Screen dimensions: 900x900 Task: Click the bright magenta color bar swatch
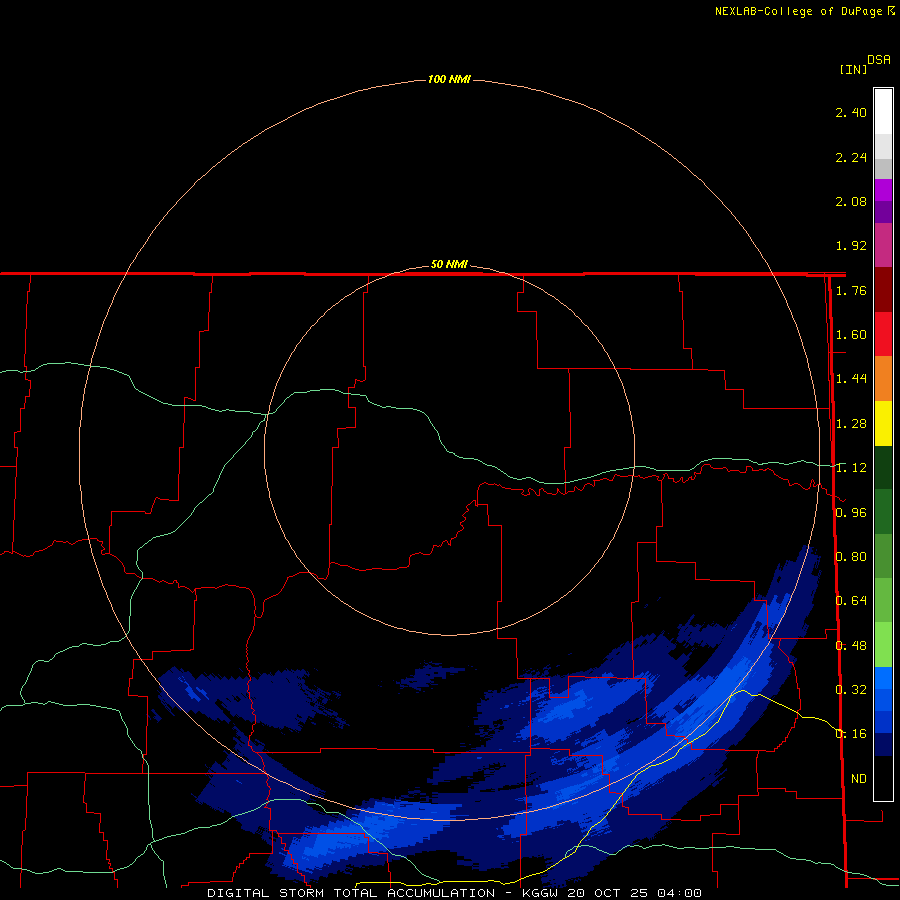pos(883,190)
